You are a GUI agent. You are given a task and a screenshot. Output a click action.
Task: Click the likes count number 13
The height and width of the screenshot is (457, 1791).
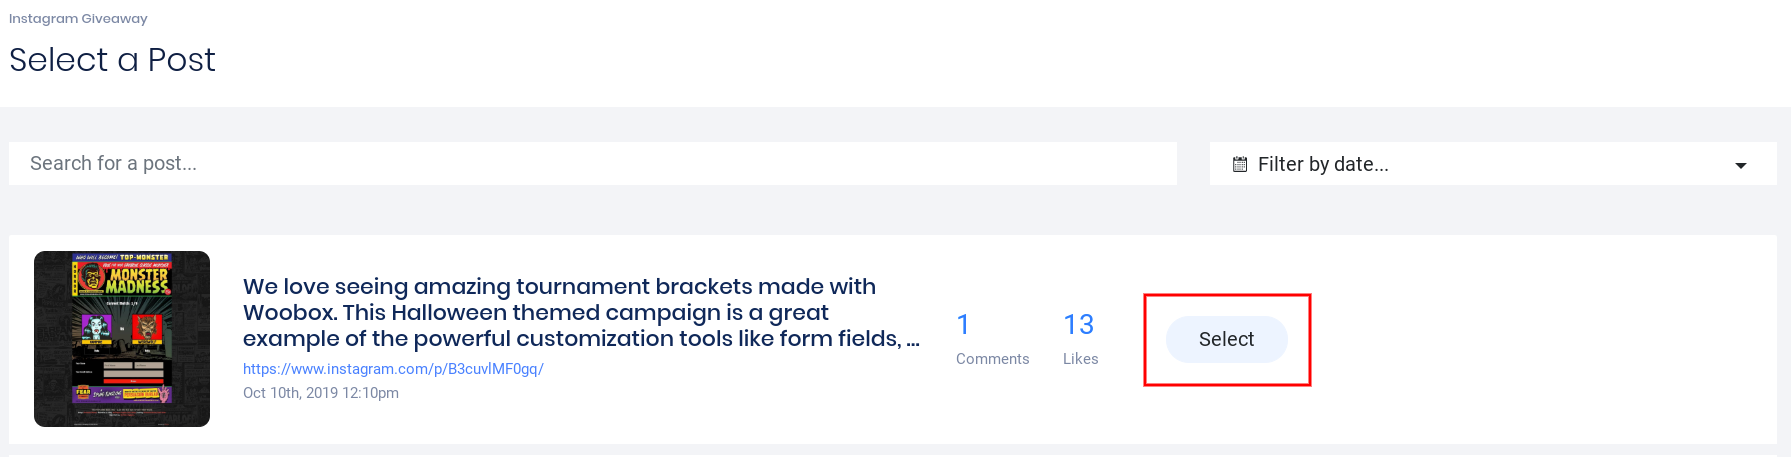pyautogui.click(x=1078, y=324)
